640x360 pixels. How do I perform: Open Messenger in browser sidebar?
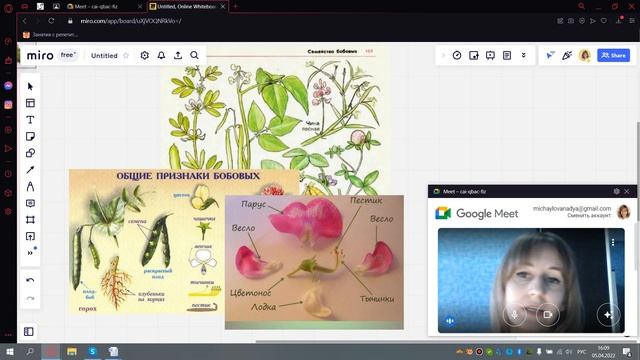pos(8,86)
